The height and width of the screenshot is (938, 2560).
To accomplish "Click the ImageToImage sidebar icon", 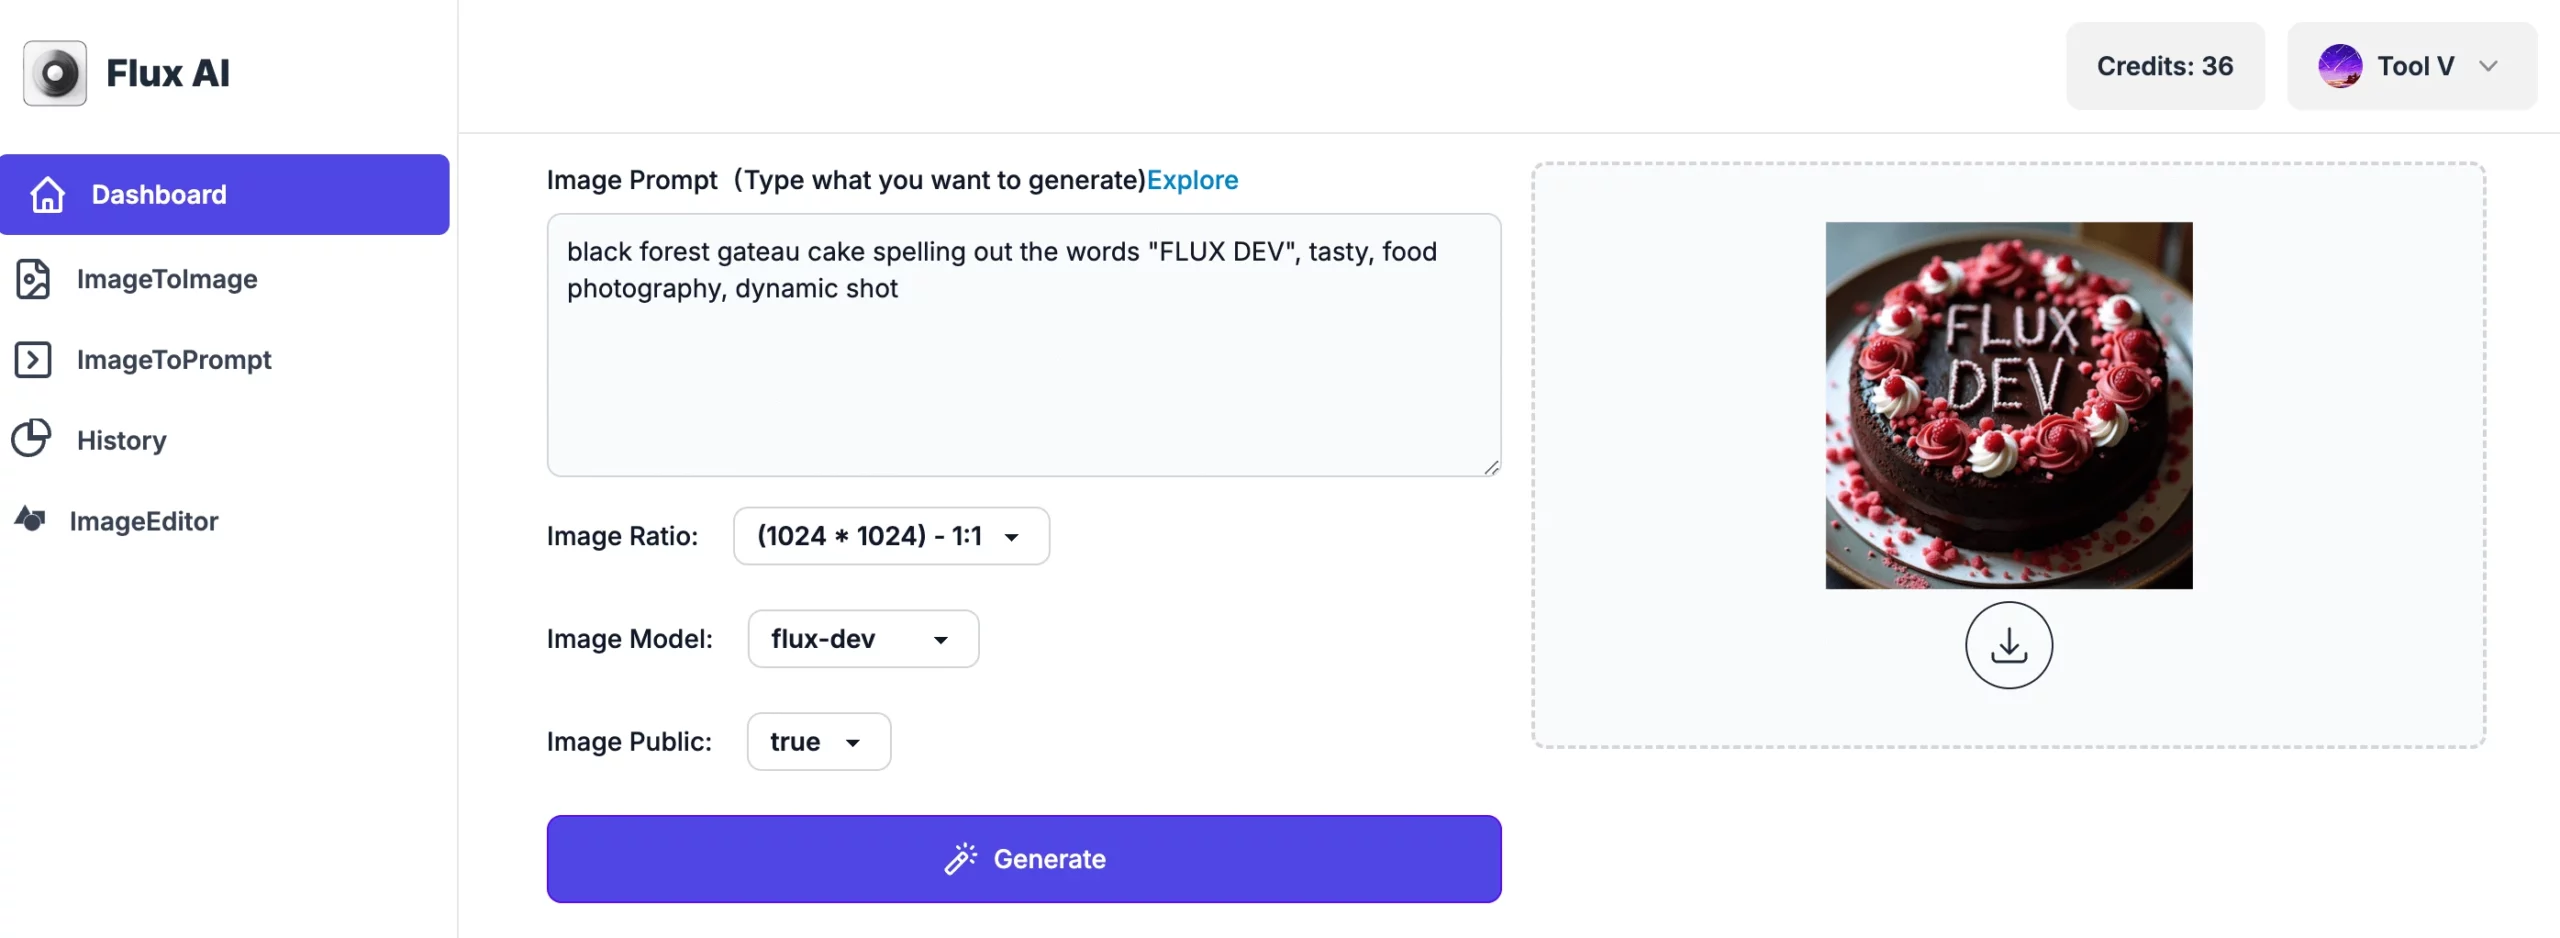I will (33, 279).
